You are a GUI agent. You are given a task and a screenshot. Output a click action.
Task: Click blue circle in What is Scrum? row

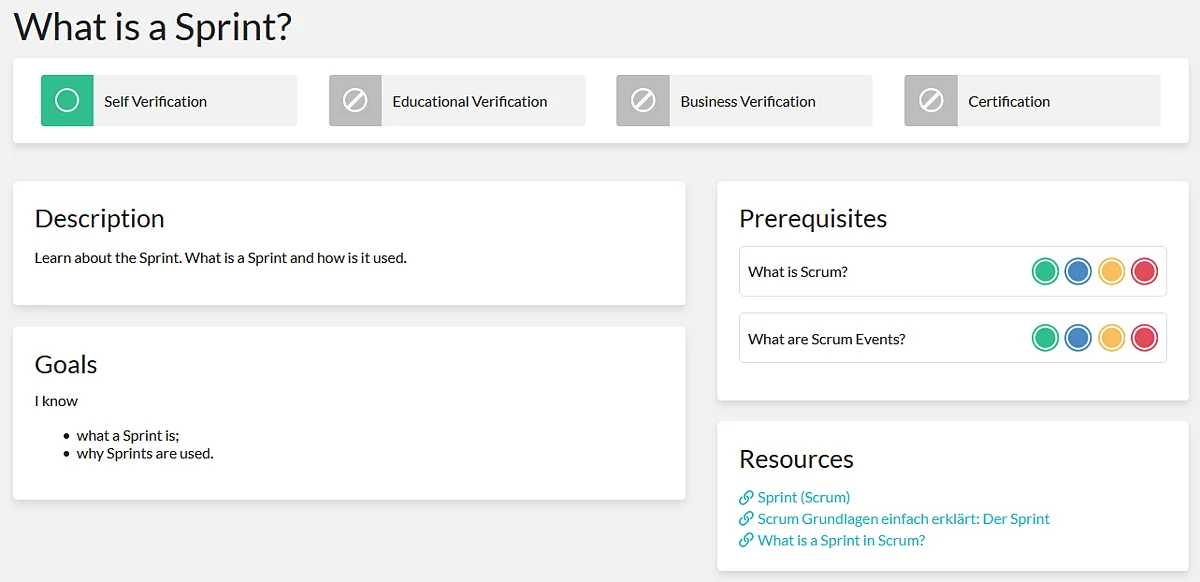click(x=1078, y=271)
